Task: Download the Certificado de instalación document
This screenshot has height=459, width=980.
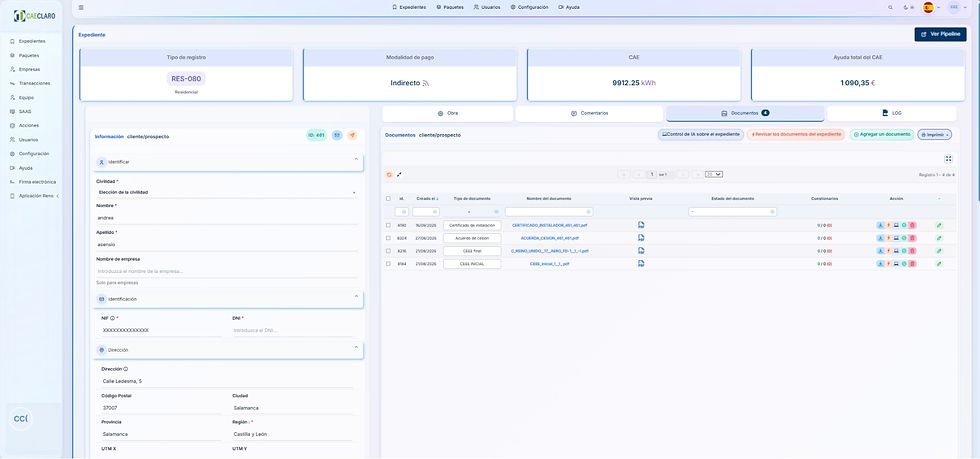Action: [881, 225]
